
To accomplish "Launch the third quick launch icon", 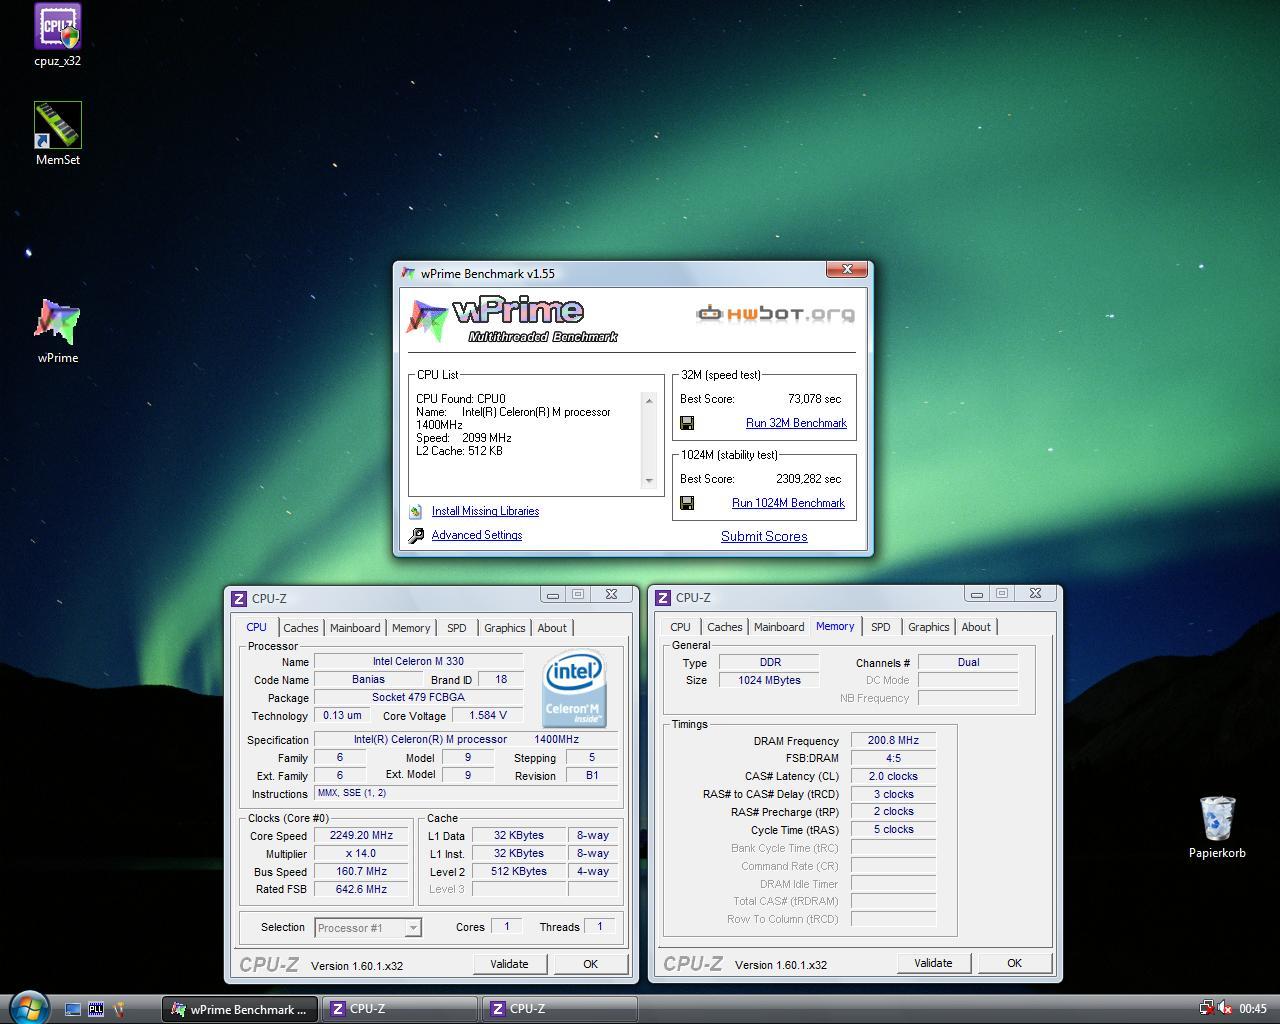I will coord(119,1009).
